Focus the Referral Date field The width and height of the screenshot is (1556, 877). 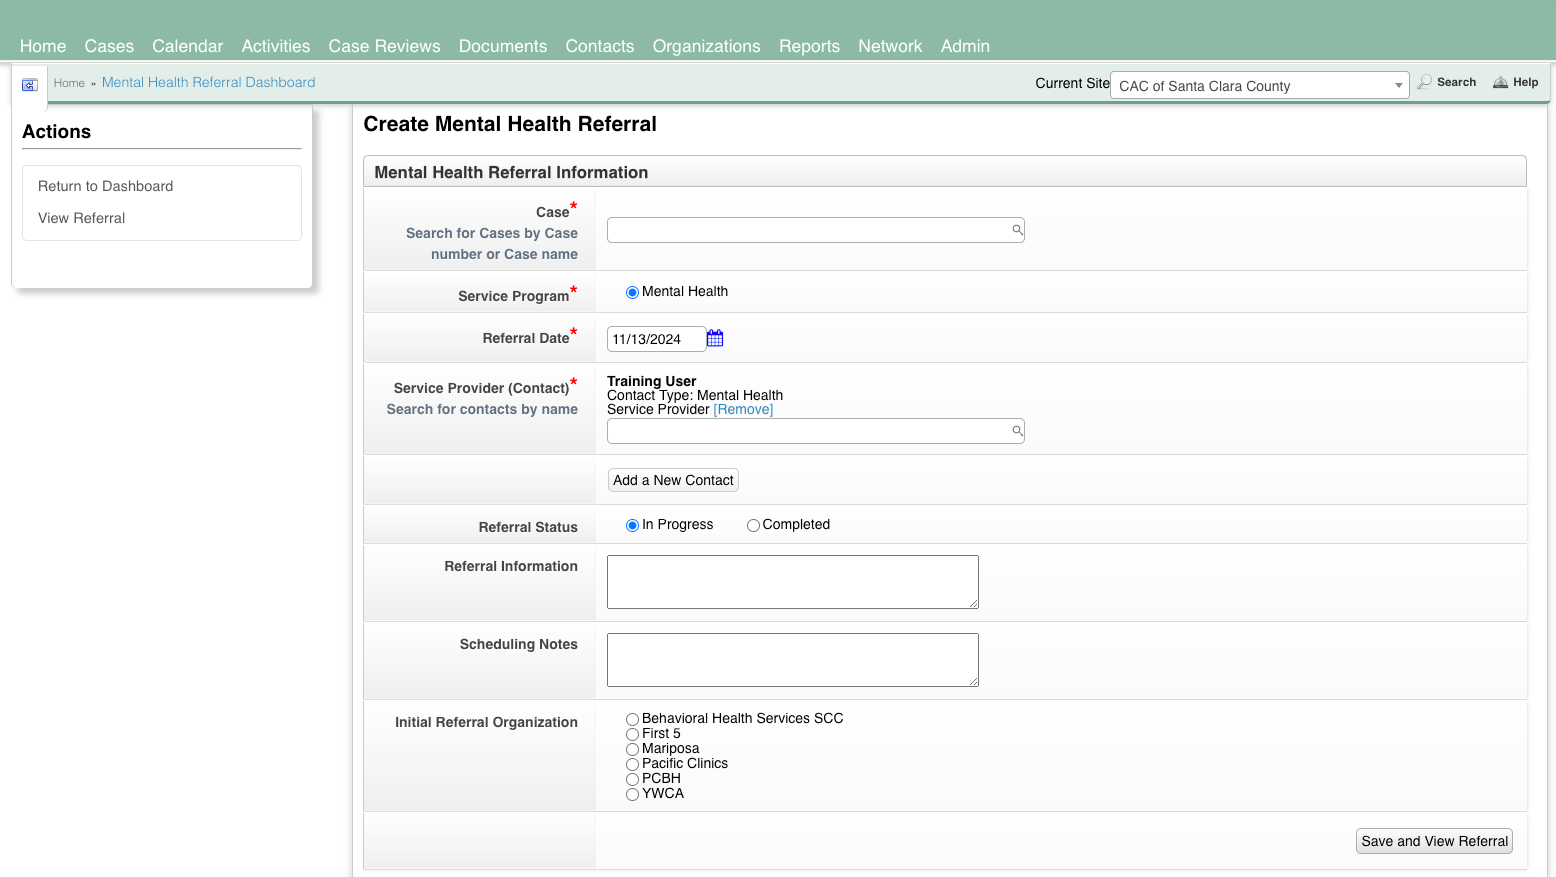656,339
